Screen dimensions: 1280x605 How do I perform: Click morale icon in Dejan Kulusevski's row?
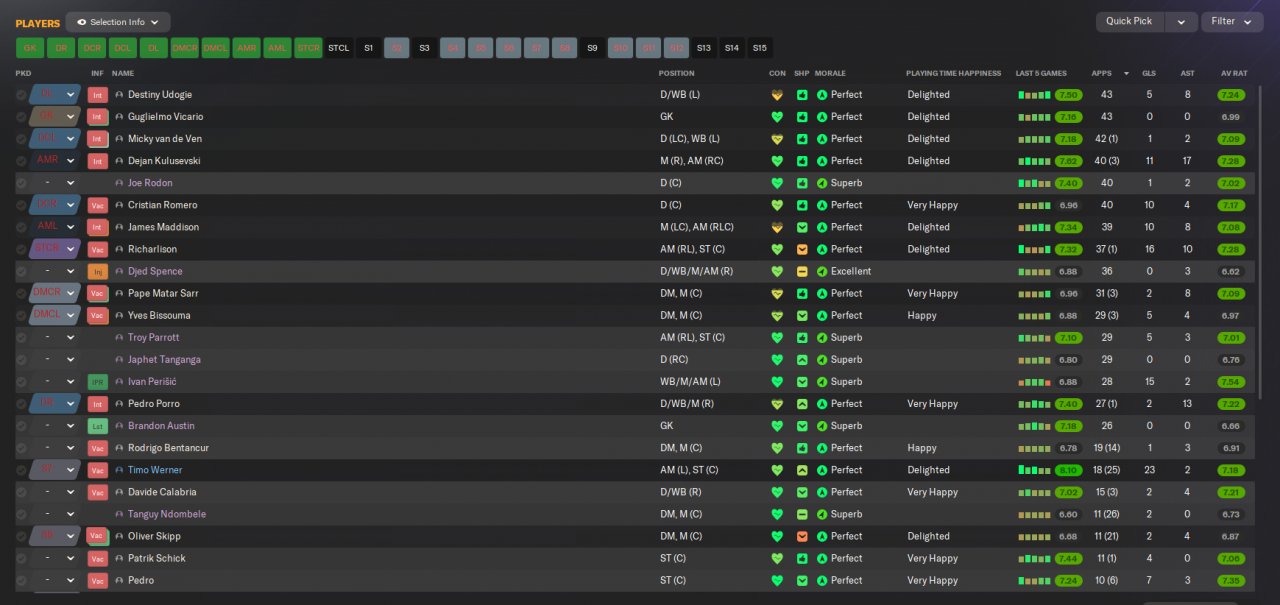[822, 161]
